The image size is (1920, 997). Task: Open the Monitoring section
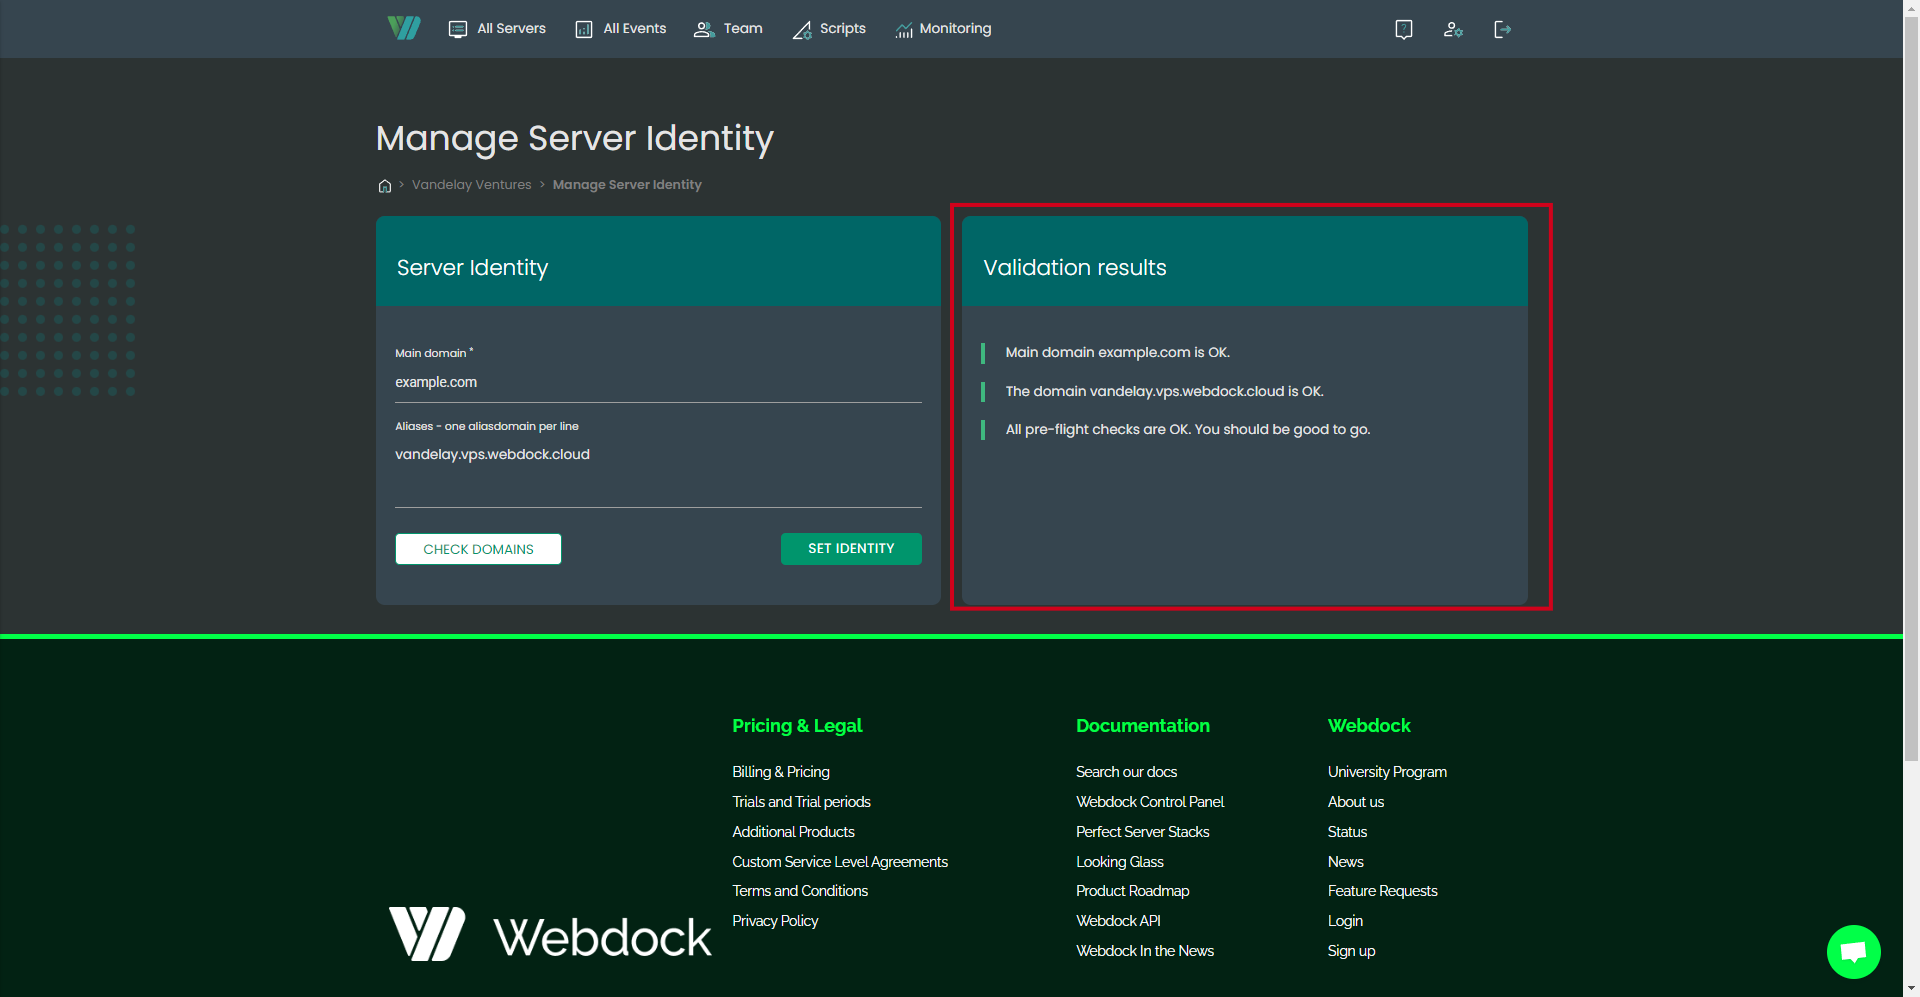[x=943, y=29]
